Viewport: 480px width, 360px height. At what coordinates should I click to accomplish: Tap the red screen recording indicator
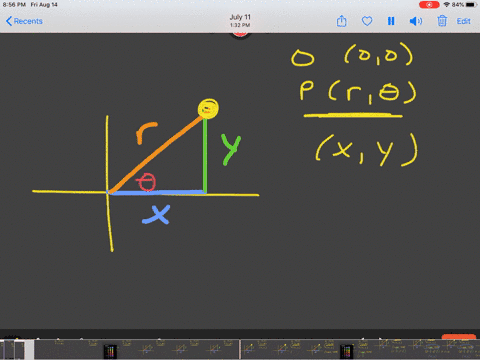[x=429, y=5]
